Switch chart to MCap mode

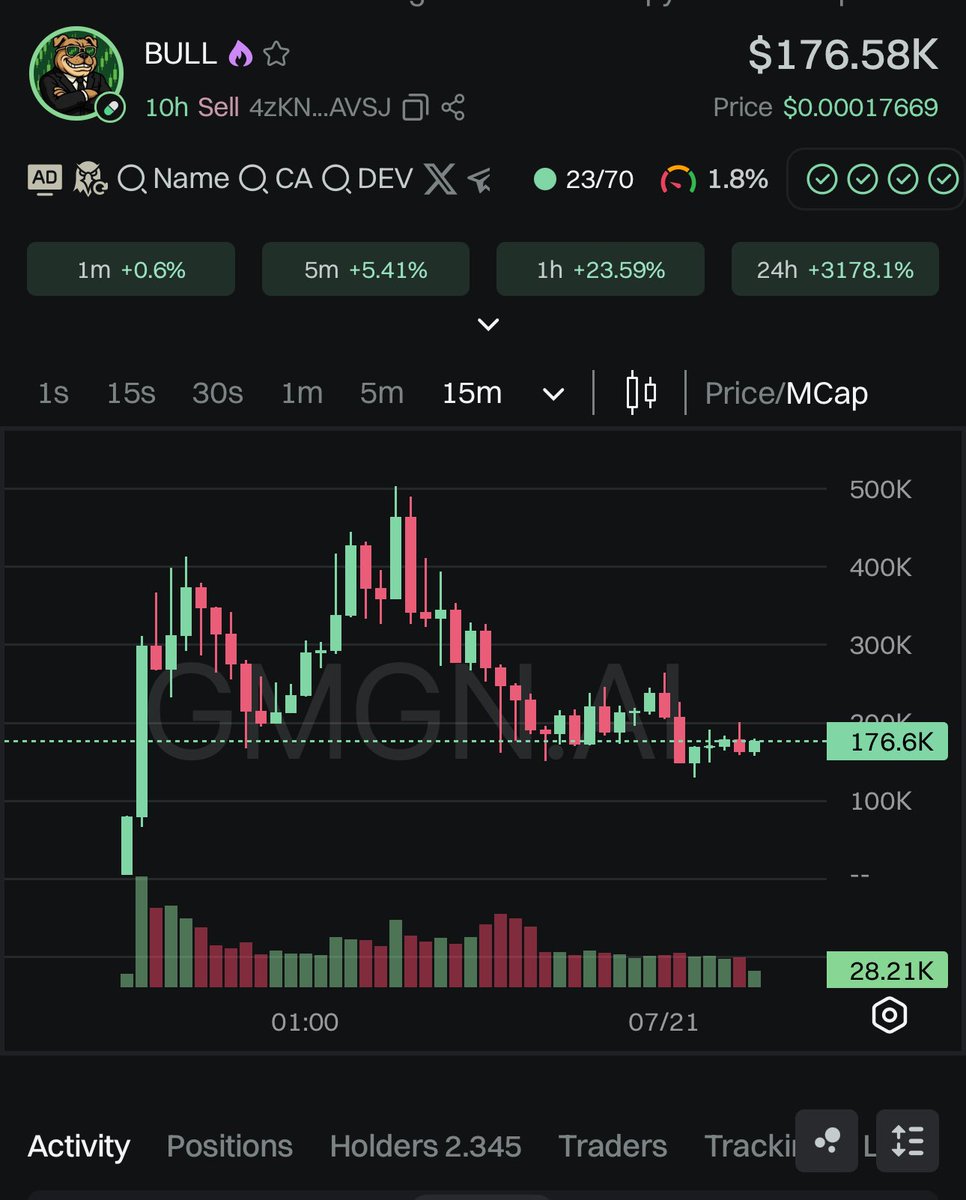(x=827, y=393)
